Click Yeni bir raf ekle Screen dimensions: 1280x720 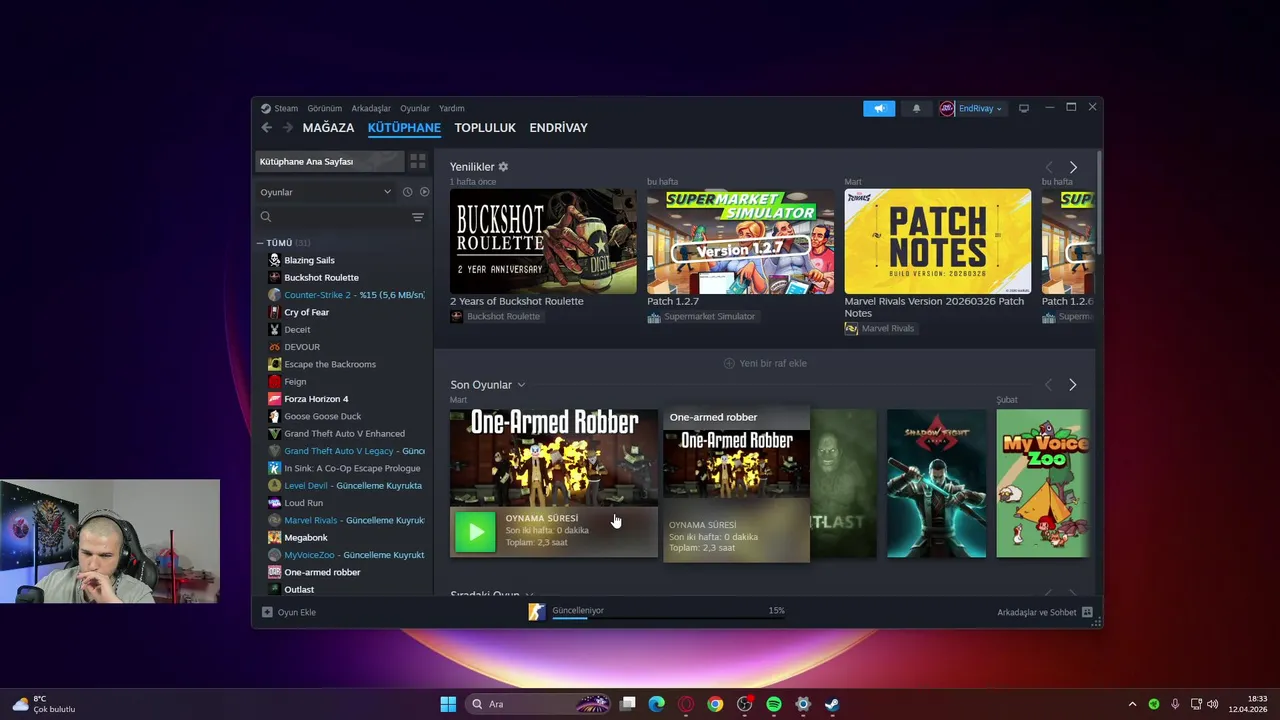tap(765, 363)
